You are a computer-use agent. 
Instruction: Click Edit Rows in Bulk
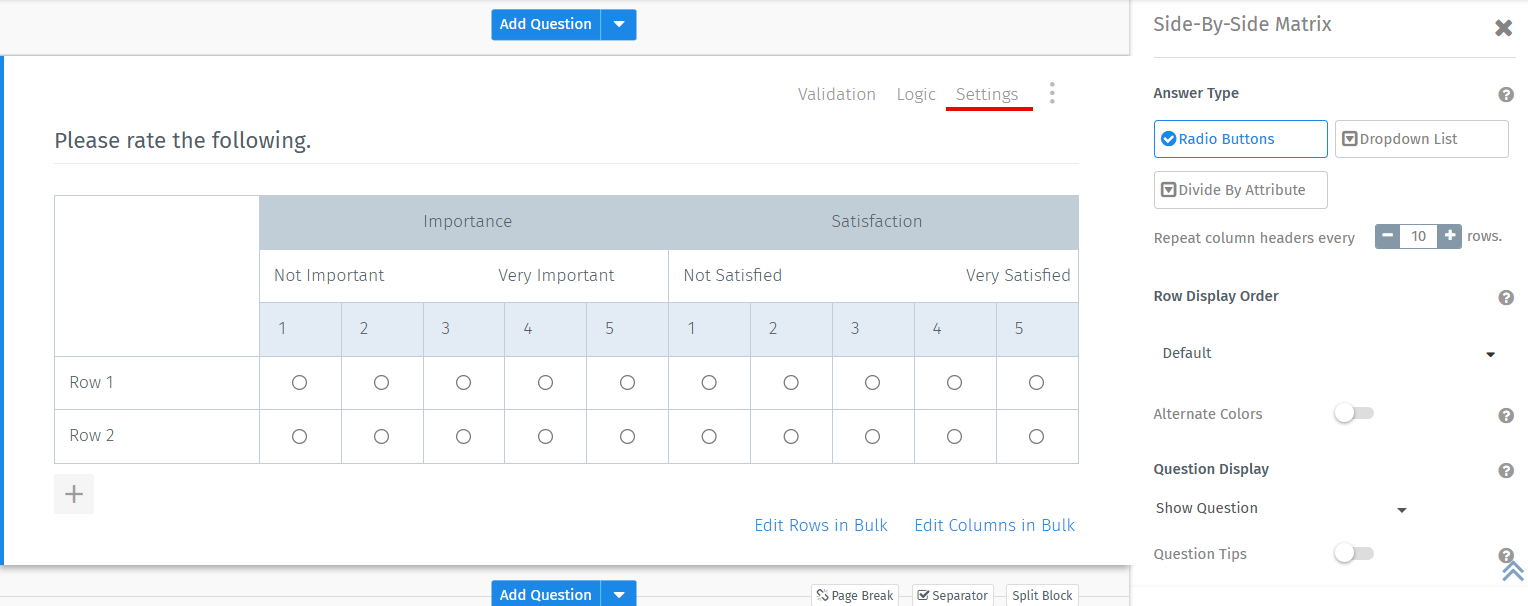pyautogui.click(x=820, y=525)
